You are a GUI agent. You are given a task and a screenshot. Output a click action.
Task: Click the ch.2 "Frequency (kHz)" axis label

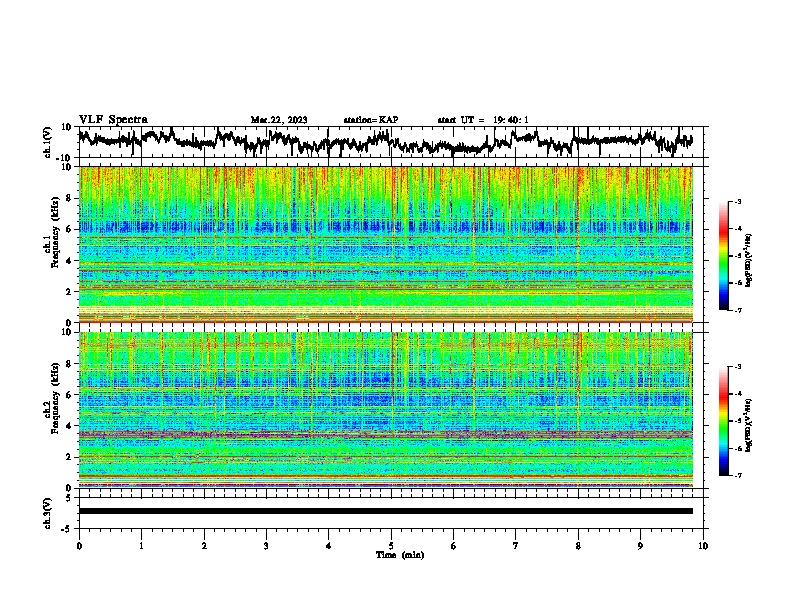tap(55, 398)
